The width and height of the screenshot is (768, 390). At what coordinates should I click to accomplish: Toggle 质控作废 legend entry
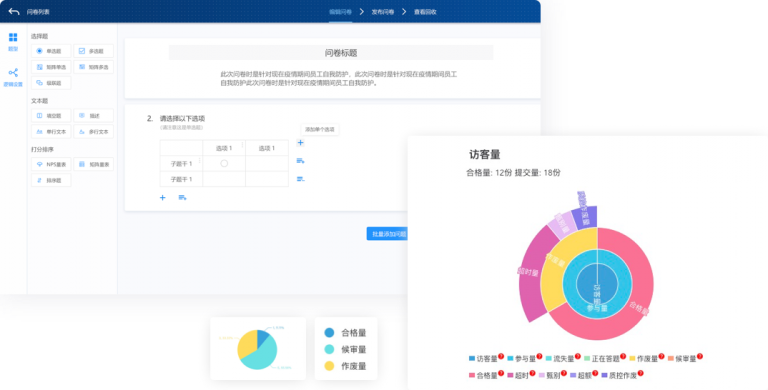[619, 376]
